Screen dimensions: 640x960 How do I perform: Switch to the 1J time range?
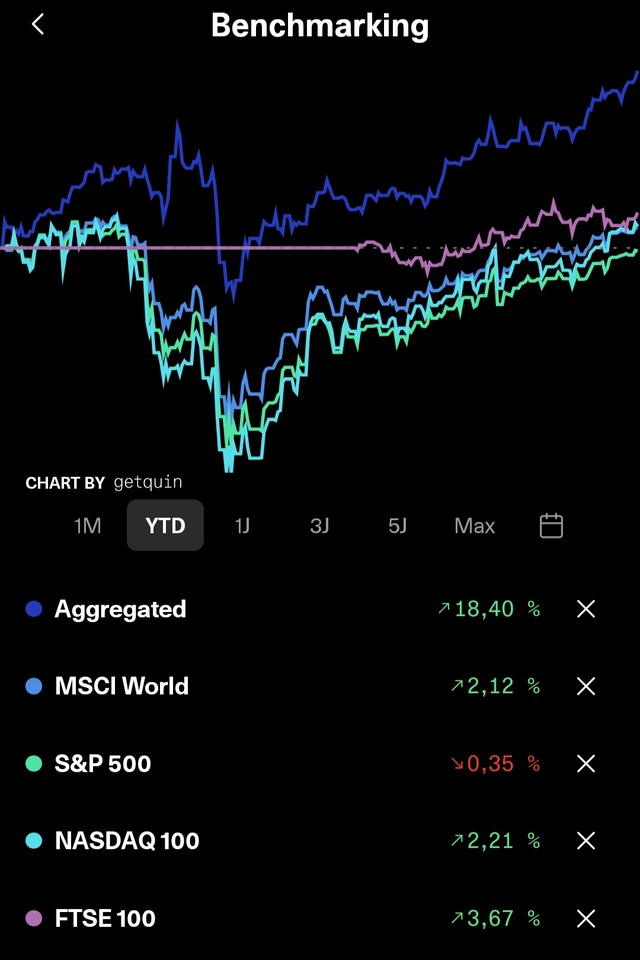click(x=242, y=526)
